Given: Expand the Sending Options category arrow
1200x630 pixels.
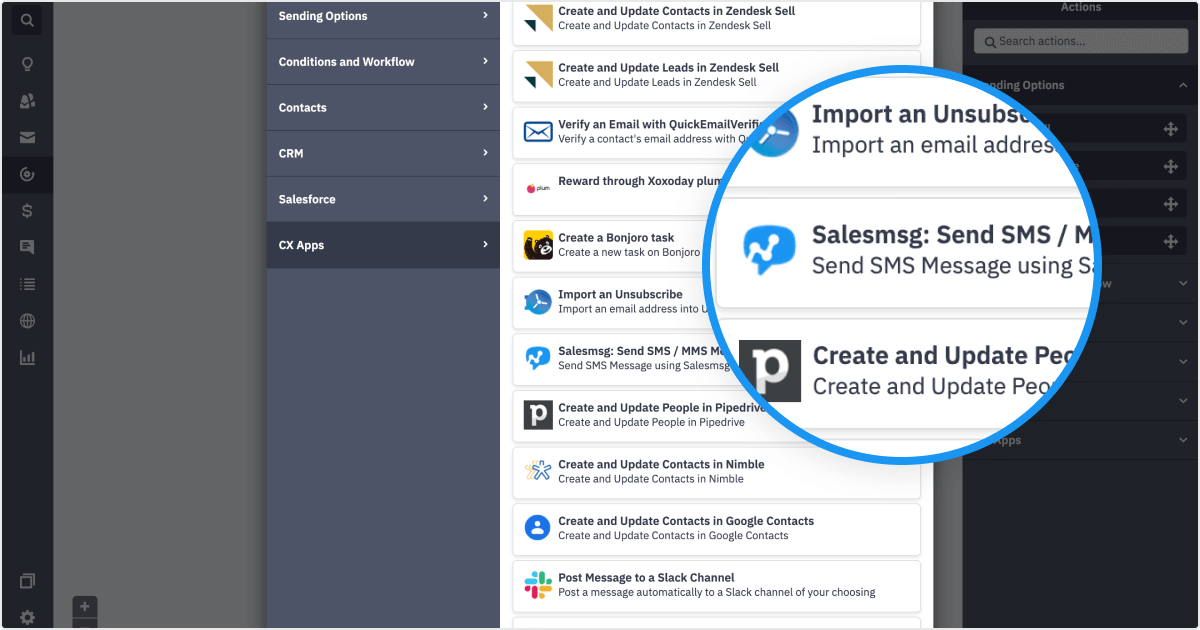Looking at the screenshot, I should pos(485,16).
